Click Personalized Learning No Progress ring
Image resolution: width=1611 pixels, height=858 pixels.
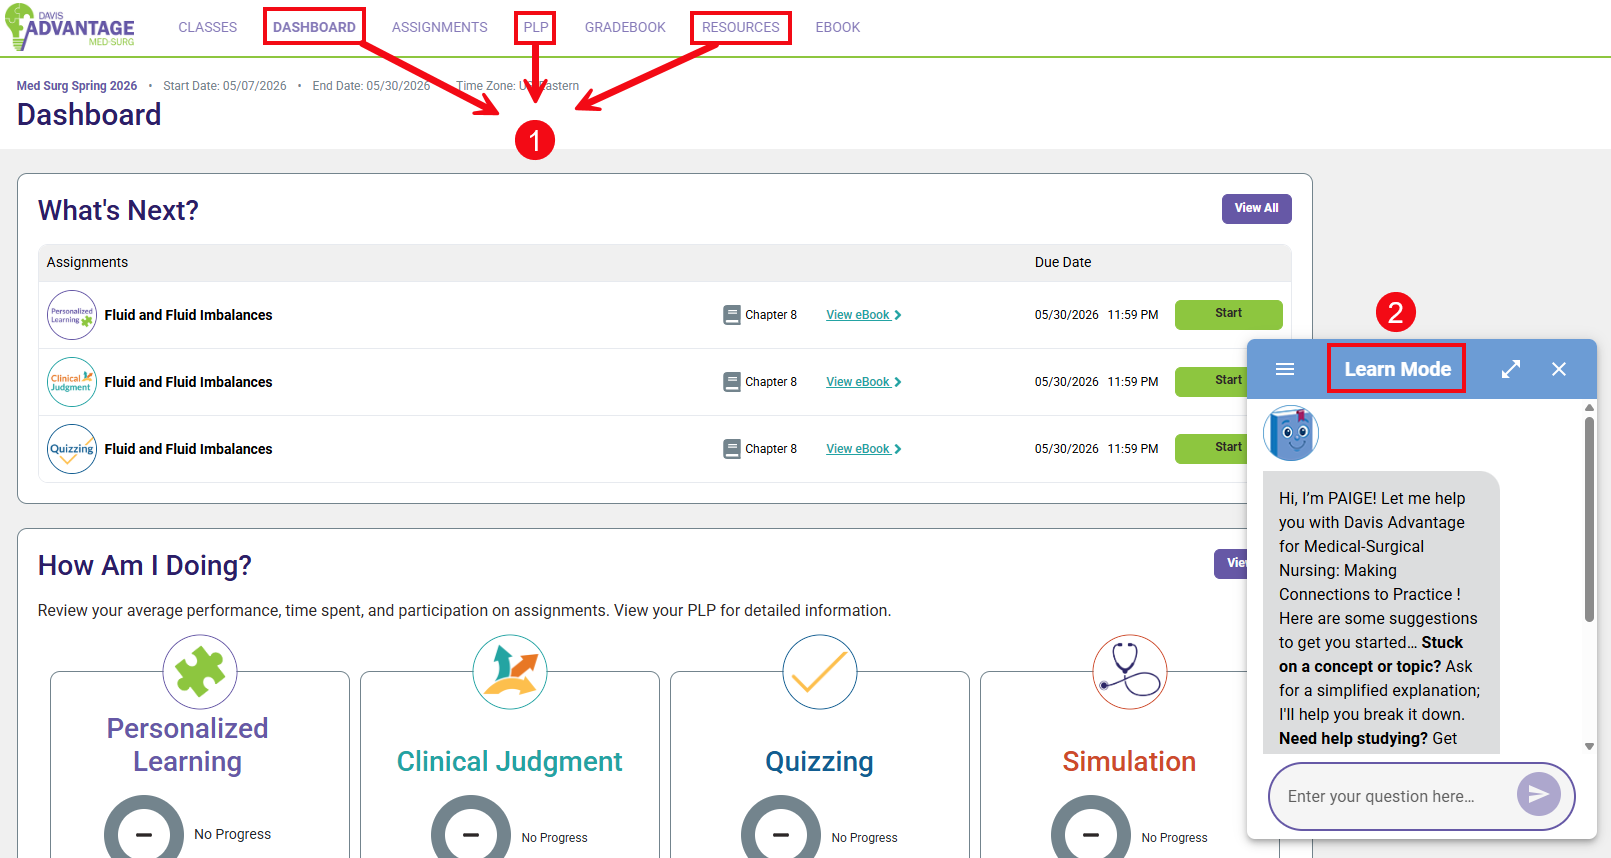click(144, 827)
